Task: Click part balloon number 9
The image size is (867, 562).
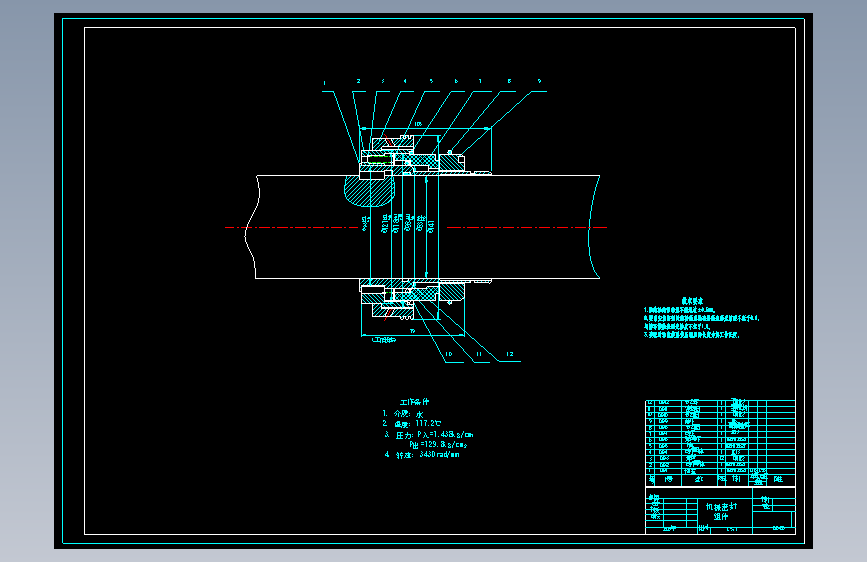Action: 540,81
